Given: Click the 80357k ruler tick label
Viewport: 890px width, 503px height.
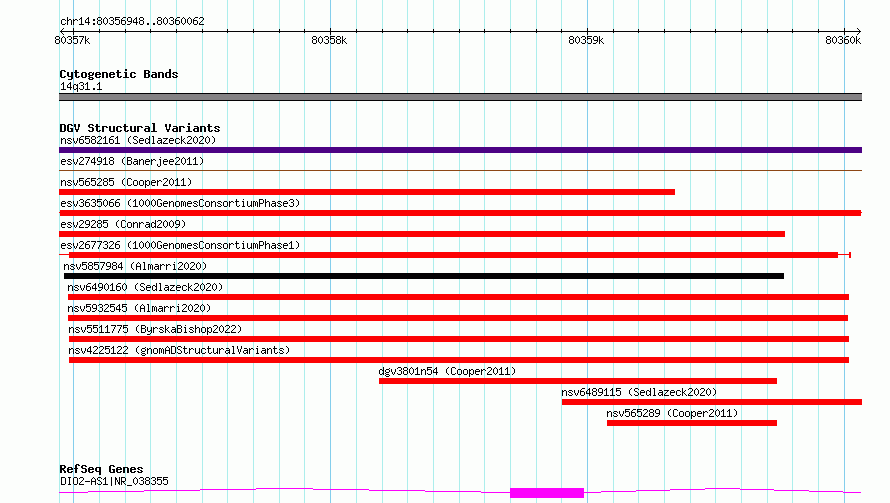Looking at the screenshot, I should click(x=72, y=40).
